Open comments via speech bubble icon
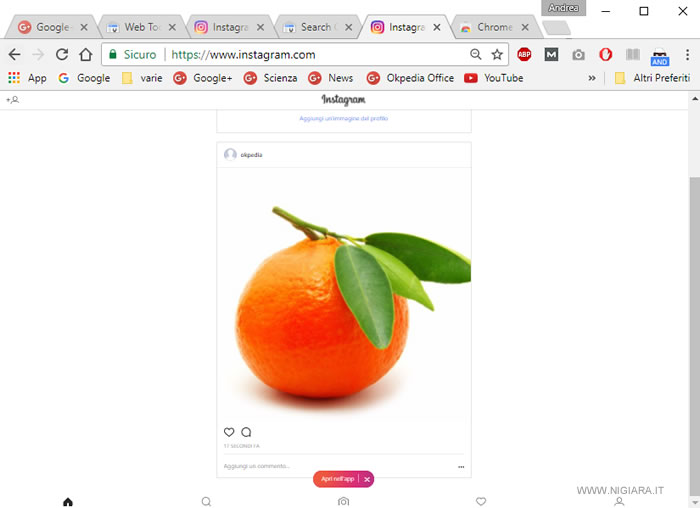 [x=246, y=432]
